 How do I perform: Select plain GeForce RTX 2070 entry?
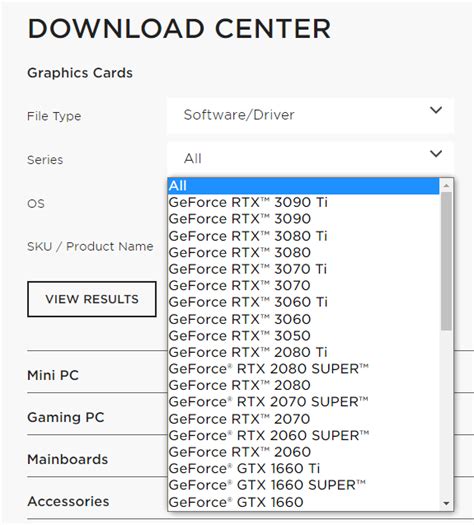304,419
